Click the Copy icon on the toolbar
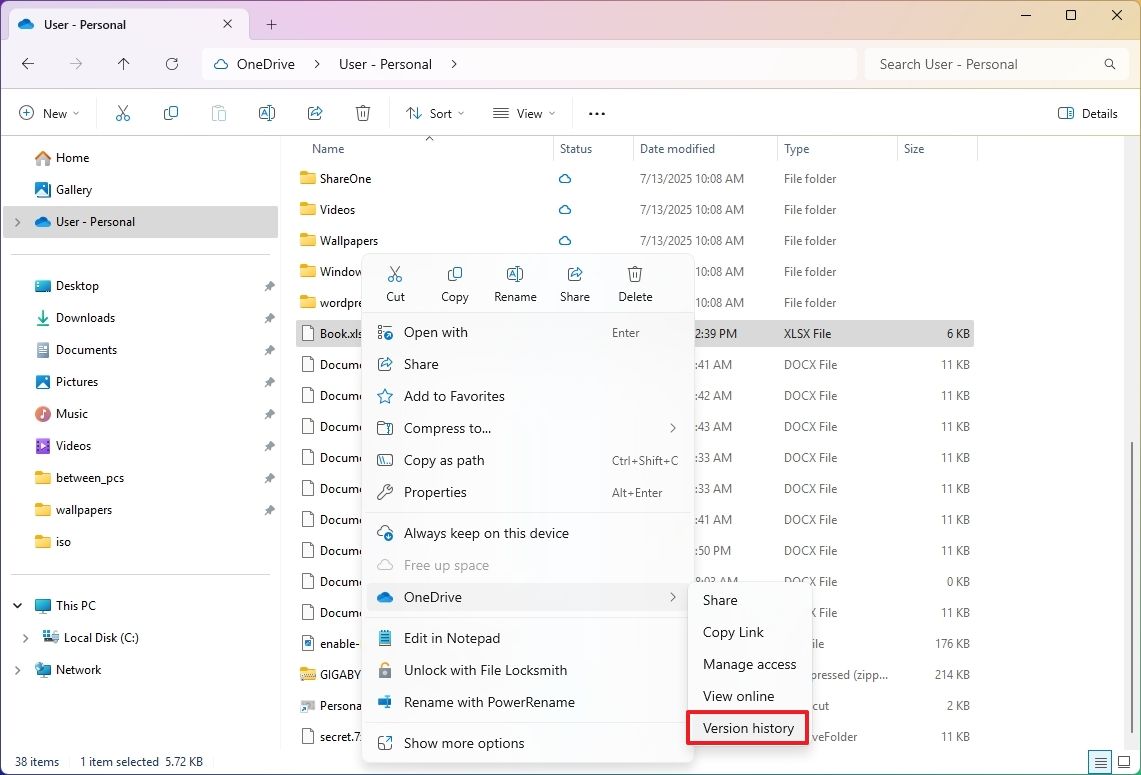 pos(170,112)
